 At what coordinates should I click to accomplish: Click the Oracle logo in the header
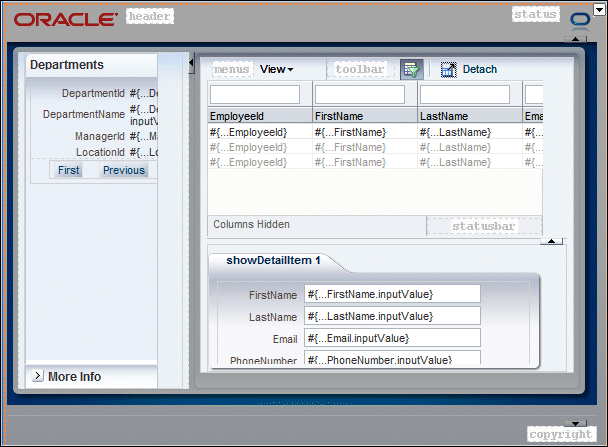[x=66, y=19]
